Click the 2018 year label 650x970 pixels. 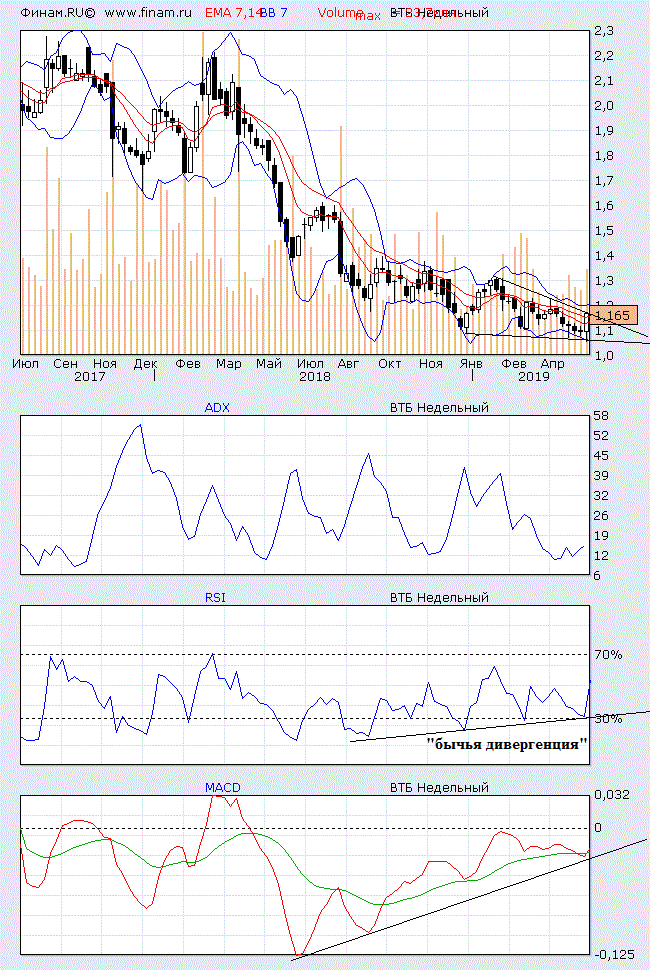(315, 377)
